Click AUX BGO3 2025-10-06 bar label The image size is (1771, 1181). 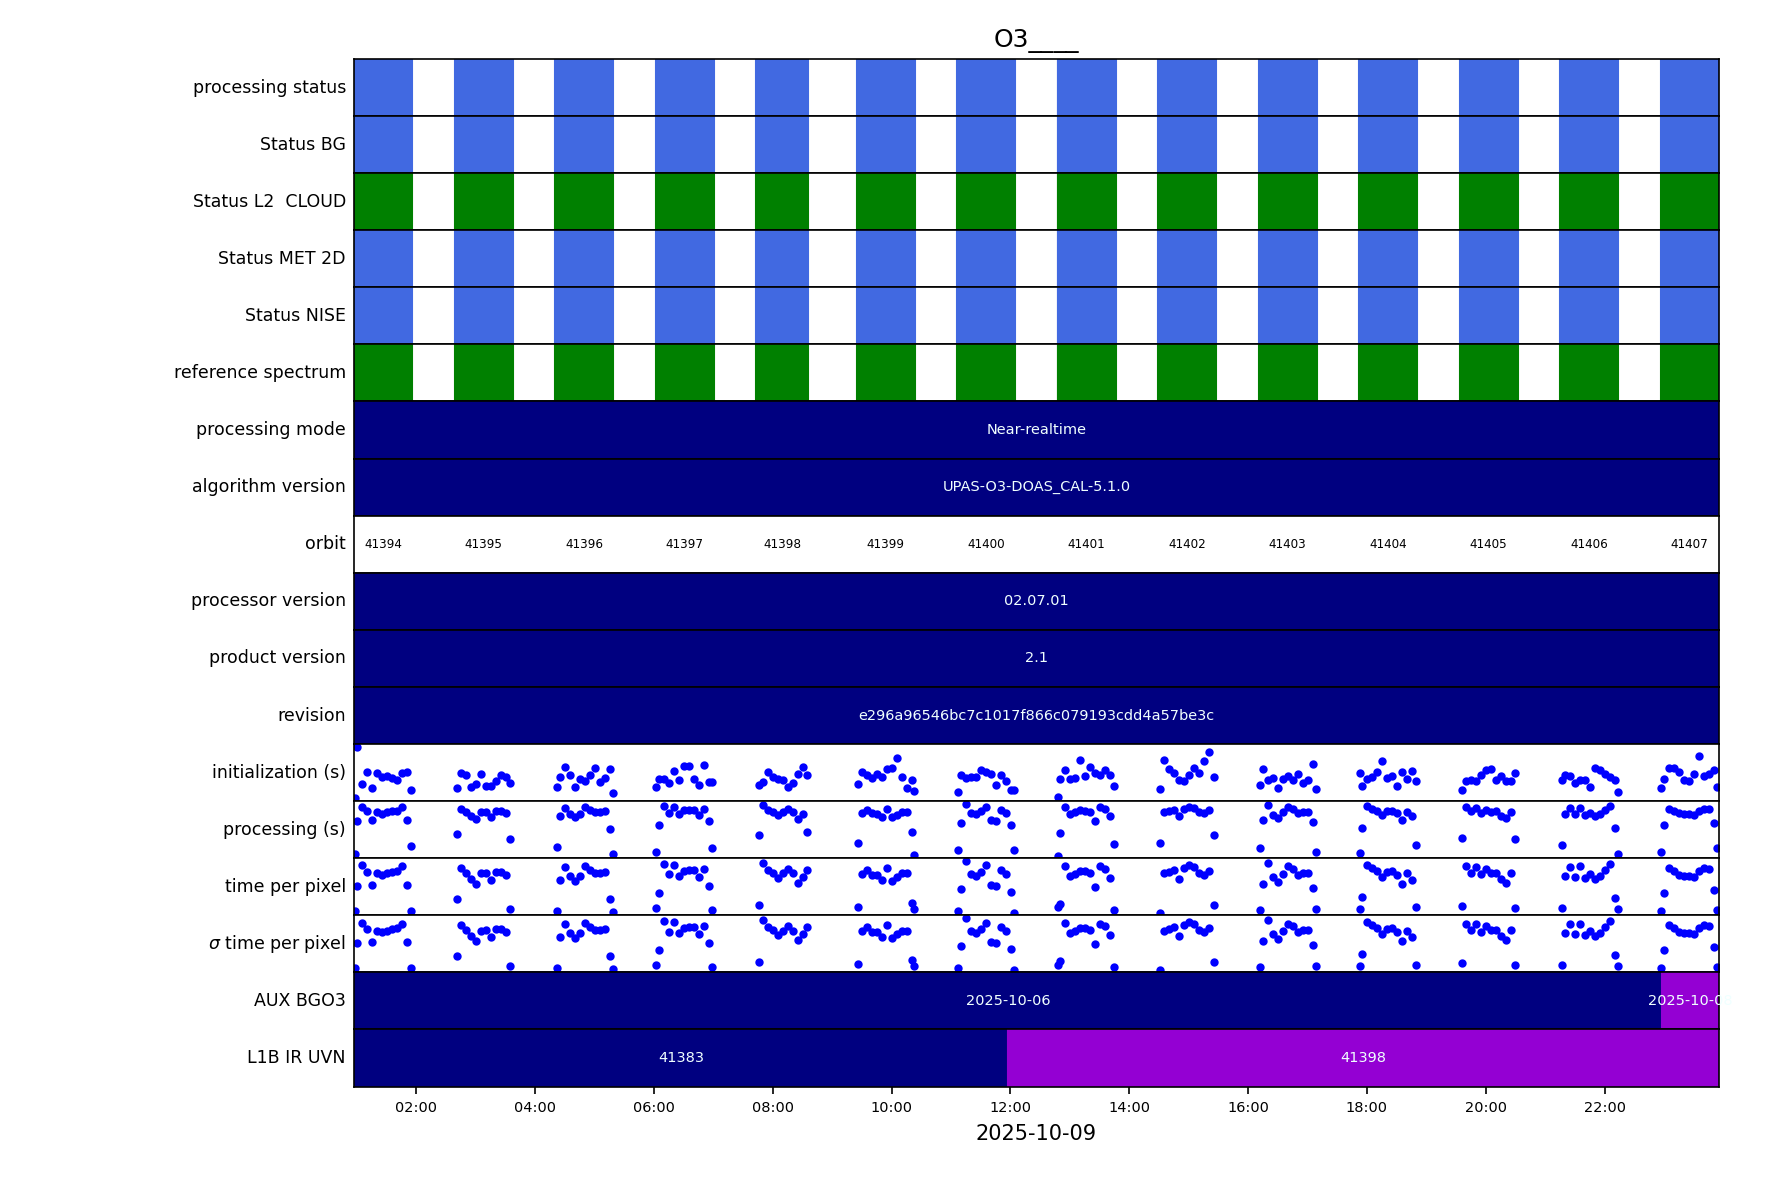coord(1007,1001)
